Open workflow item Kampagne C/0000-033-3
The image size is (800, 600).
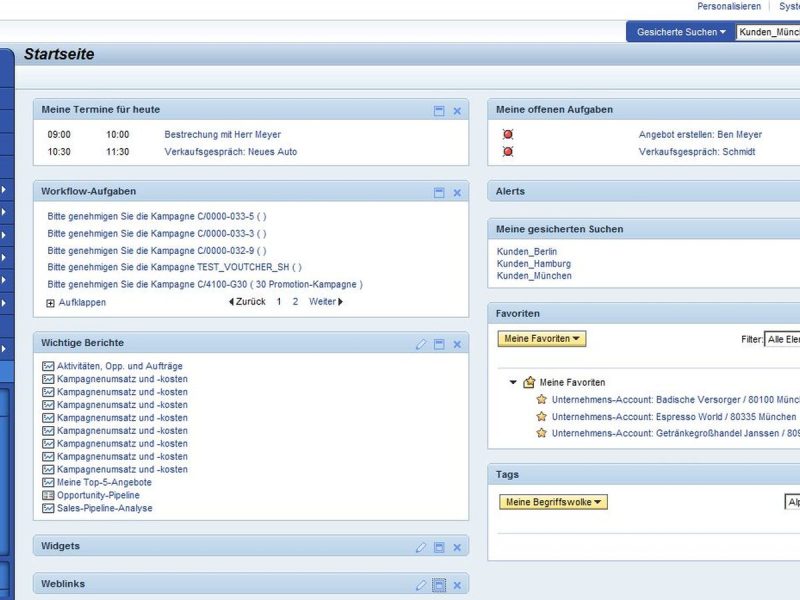pyautogui.click(x=157, y=234)
